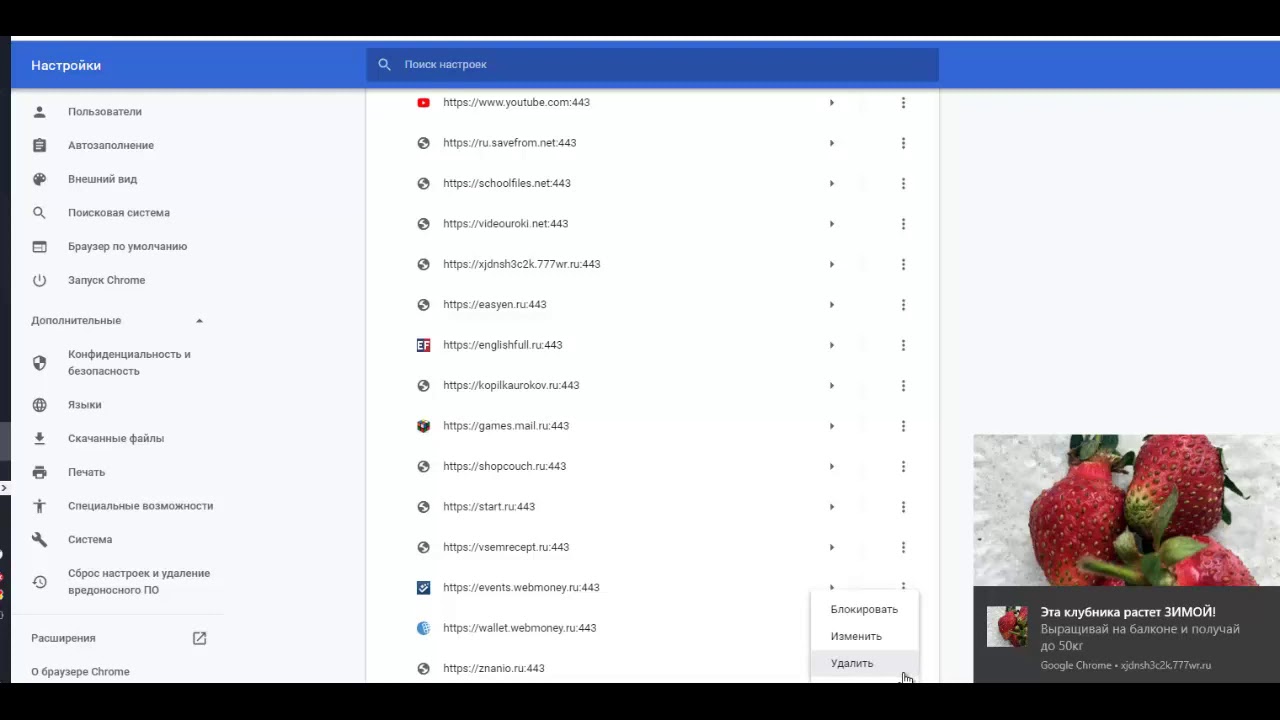The image size is (1280, 720).
Task: Click the Система wrench icon
Action: (x=39, y=540)
